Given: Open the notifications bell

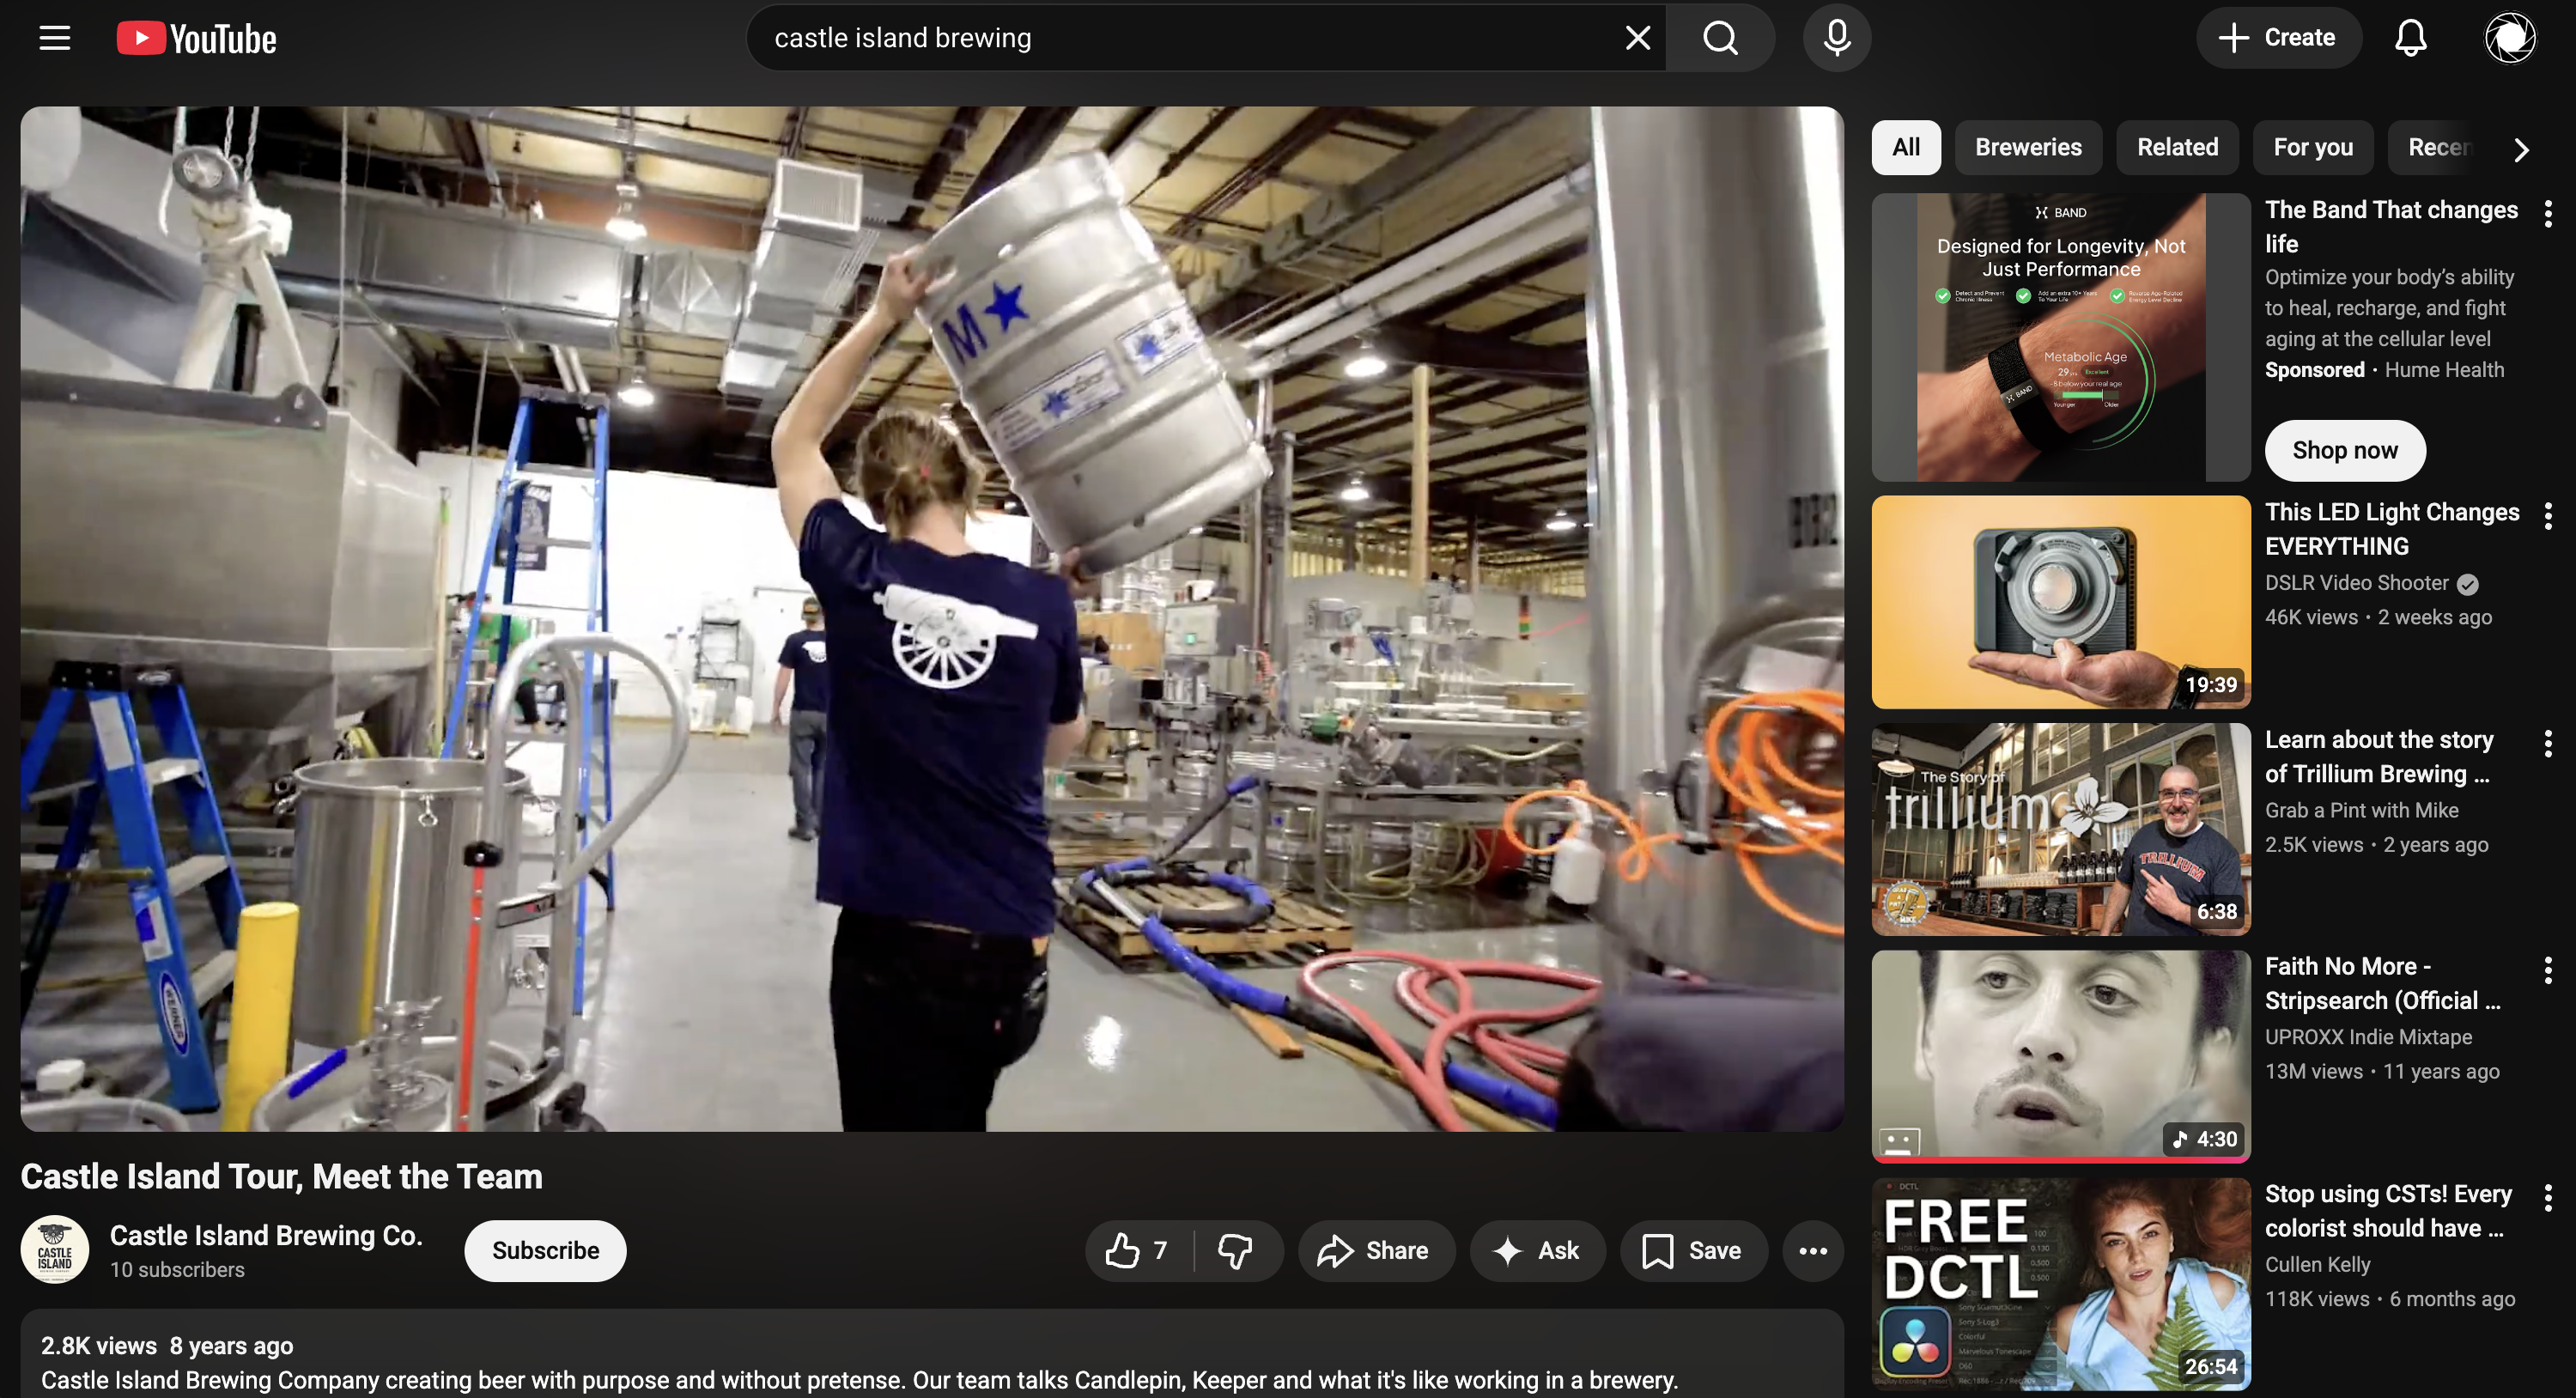Looking at the screenshot, I should 2410,38.
